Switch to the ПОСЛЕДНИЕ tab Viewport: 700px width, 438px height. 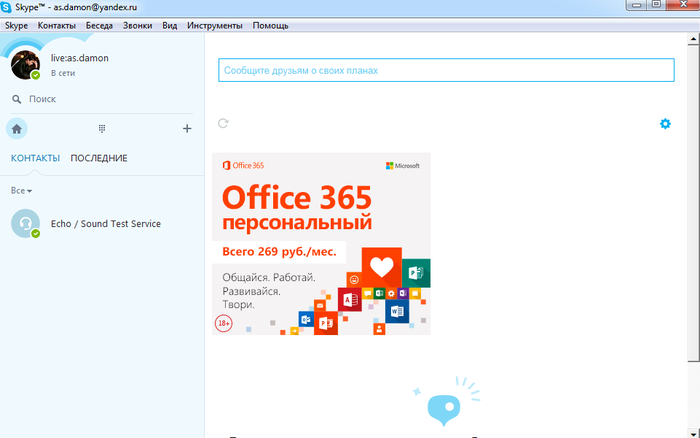coord(99,158)
